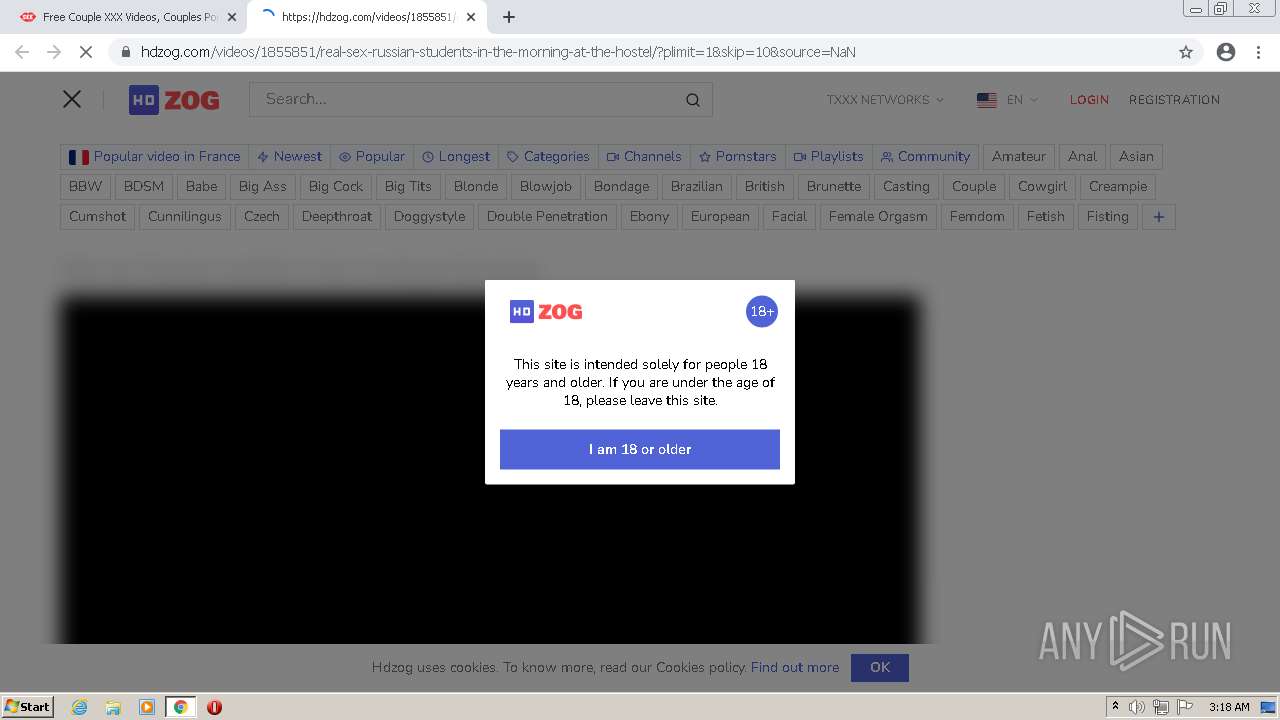Click the browser forward arrow
Viewport: 1280px width, 720px height.
54,52
